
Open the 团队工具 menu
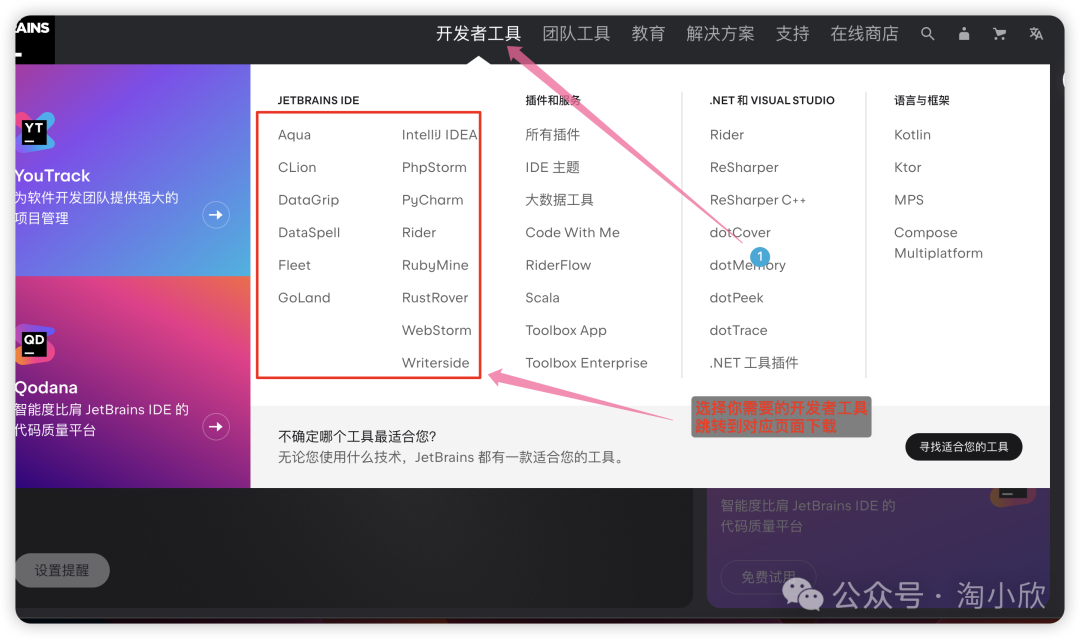[x=576, y=34]
